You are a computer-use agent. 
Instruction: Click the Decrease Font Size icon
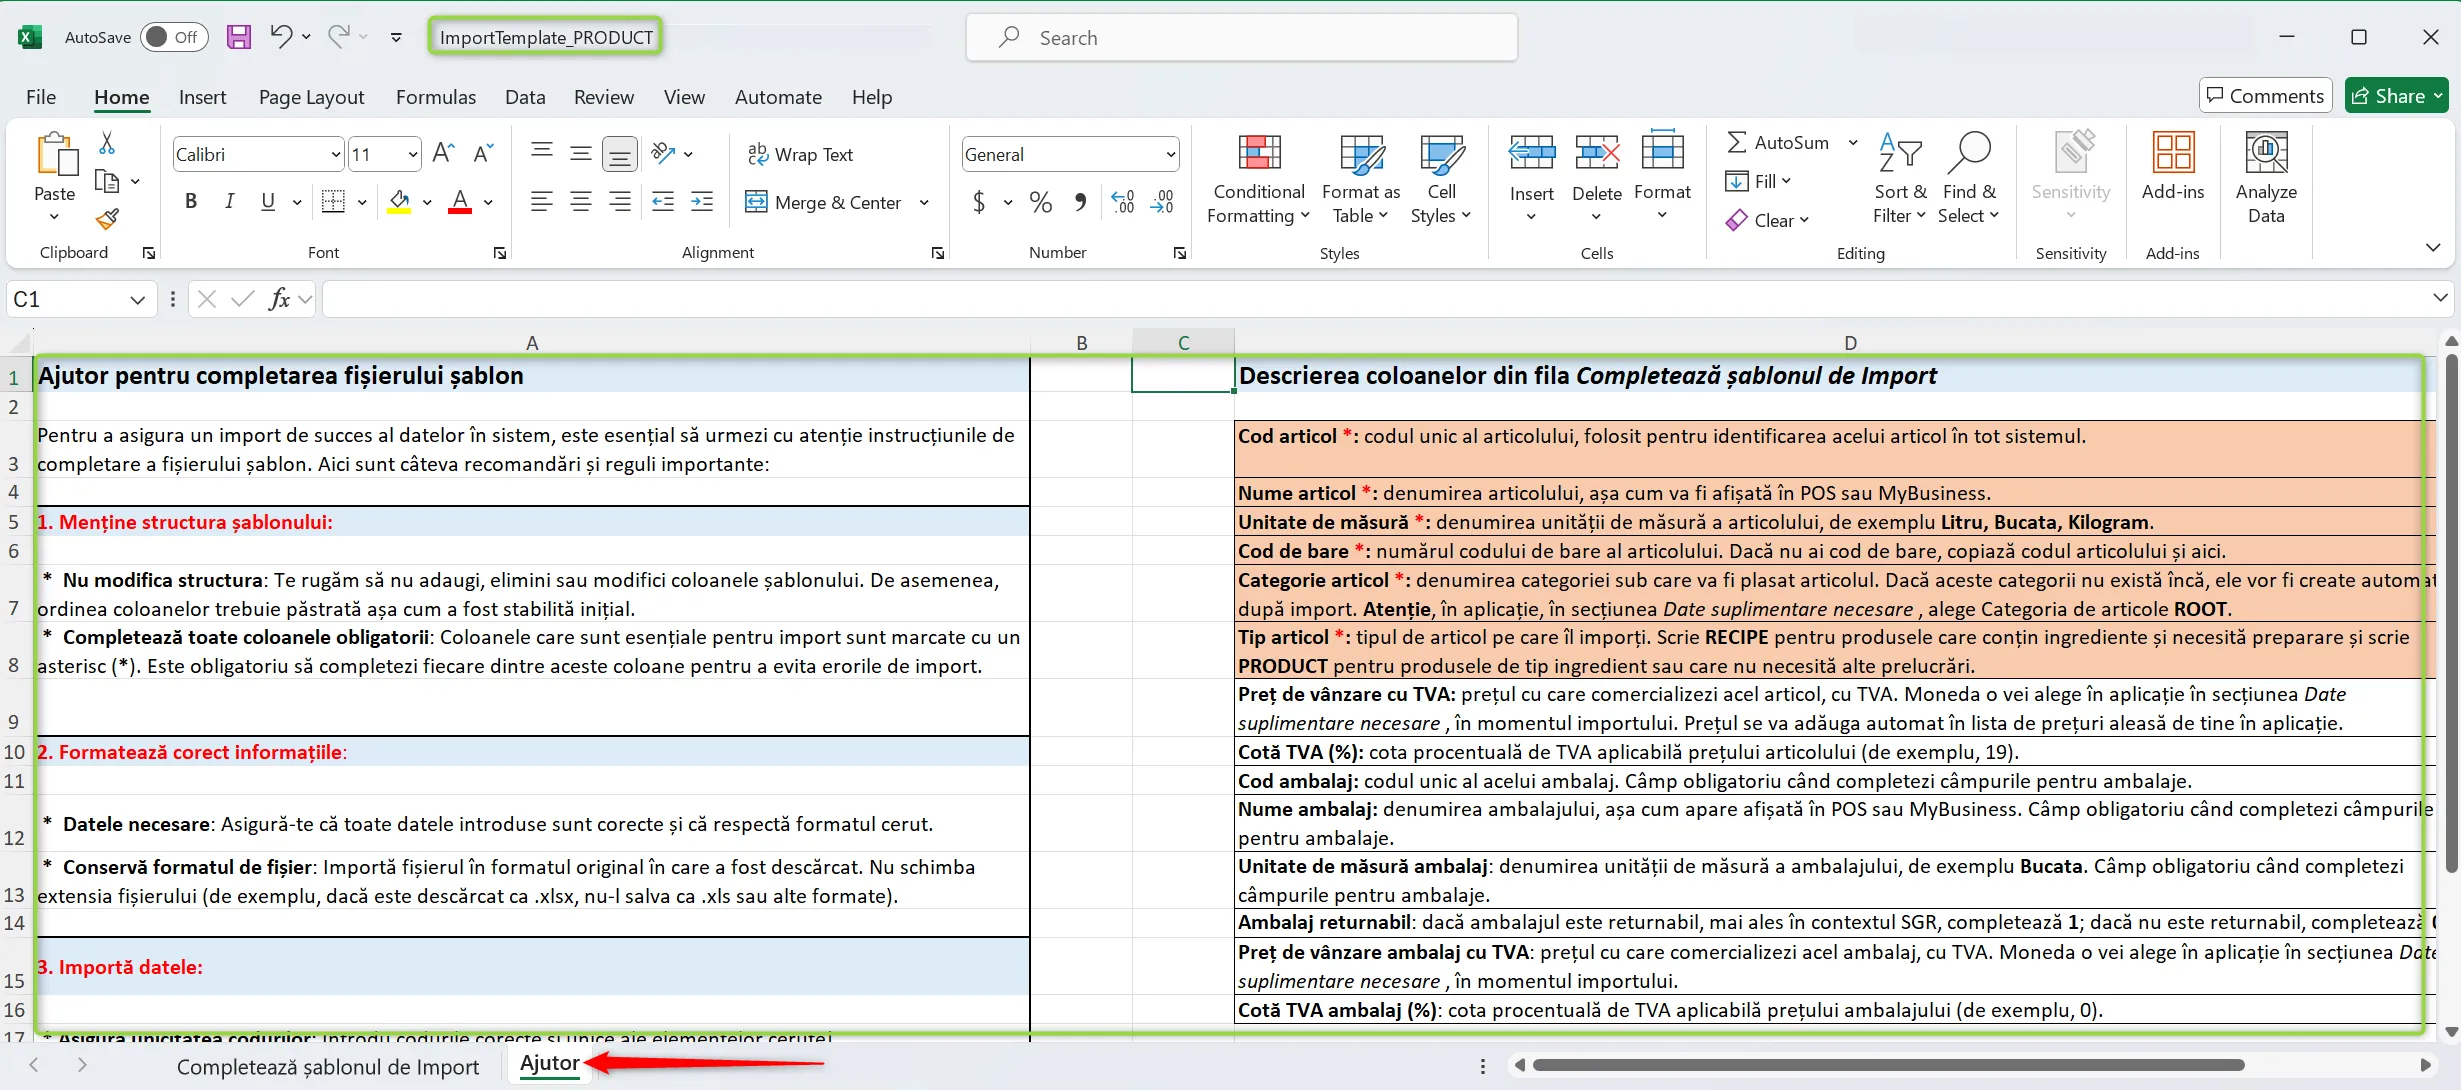(x=484, y=153)
